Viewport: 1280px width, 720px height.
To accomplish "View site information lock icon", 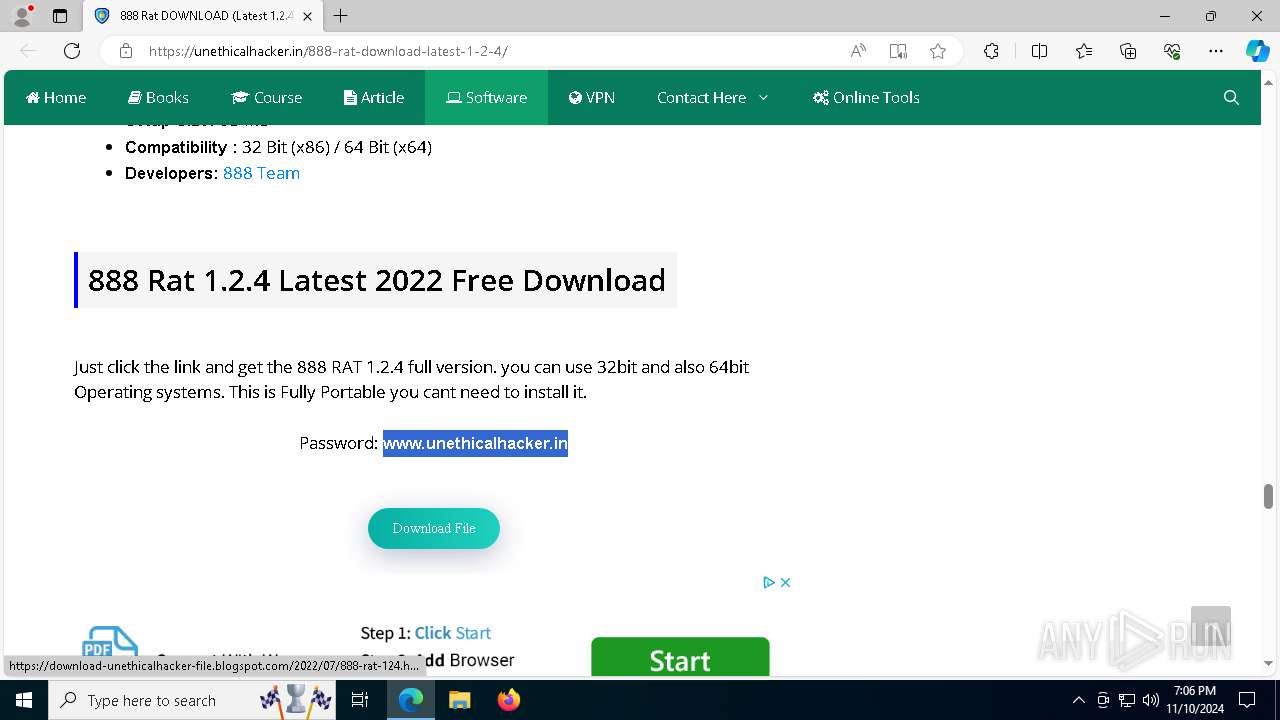I will 126,51.
